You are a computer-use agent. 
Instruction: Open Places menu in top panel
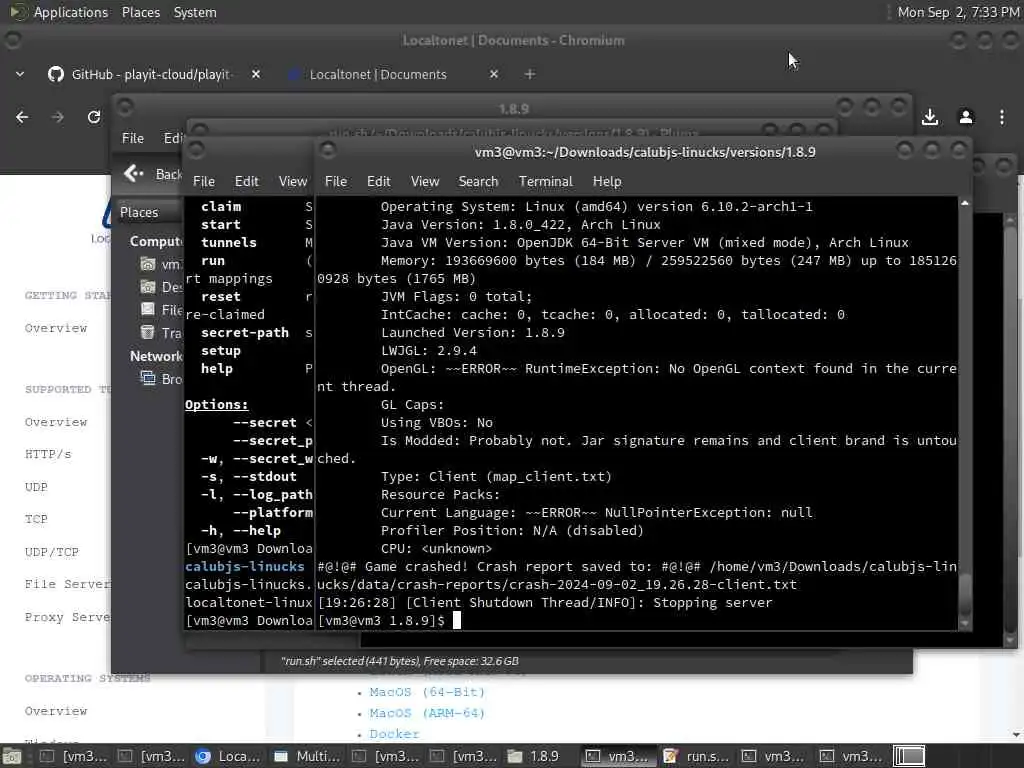coord(140,12)
